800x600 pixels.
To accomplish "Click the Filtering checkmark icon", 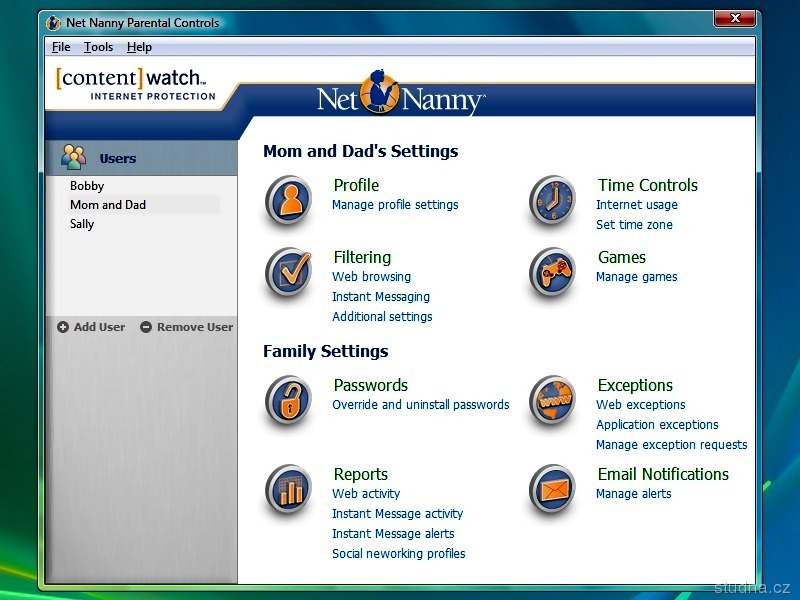I will click(x=288, y=272).
